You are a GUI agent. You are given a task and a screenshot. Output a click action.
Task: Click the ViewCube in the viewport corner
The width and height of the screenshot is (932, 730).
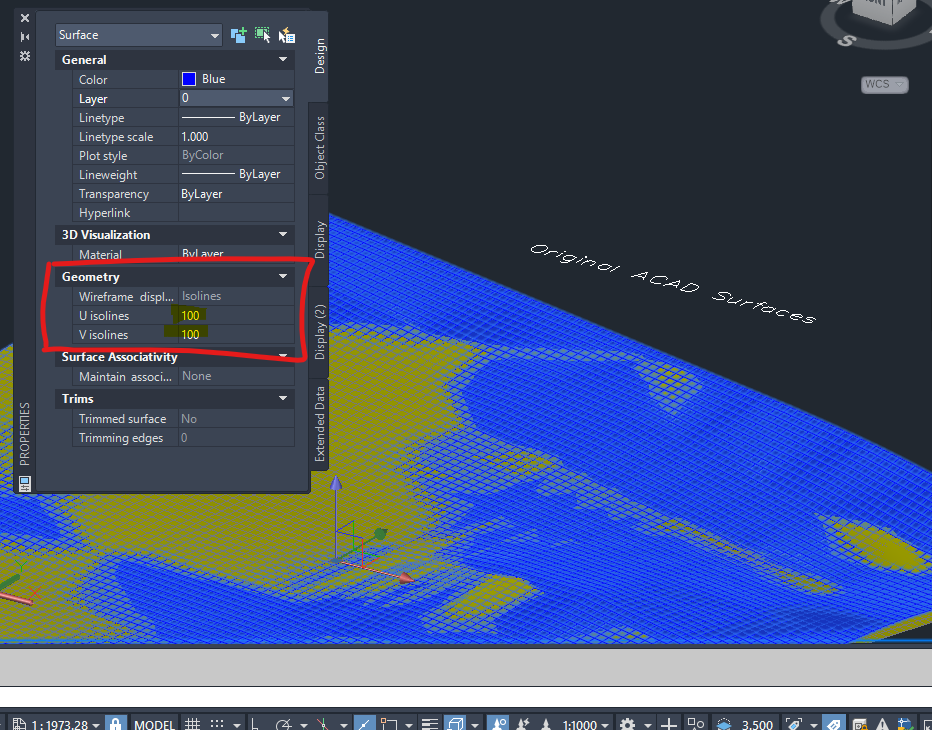(x=882, y=12)
